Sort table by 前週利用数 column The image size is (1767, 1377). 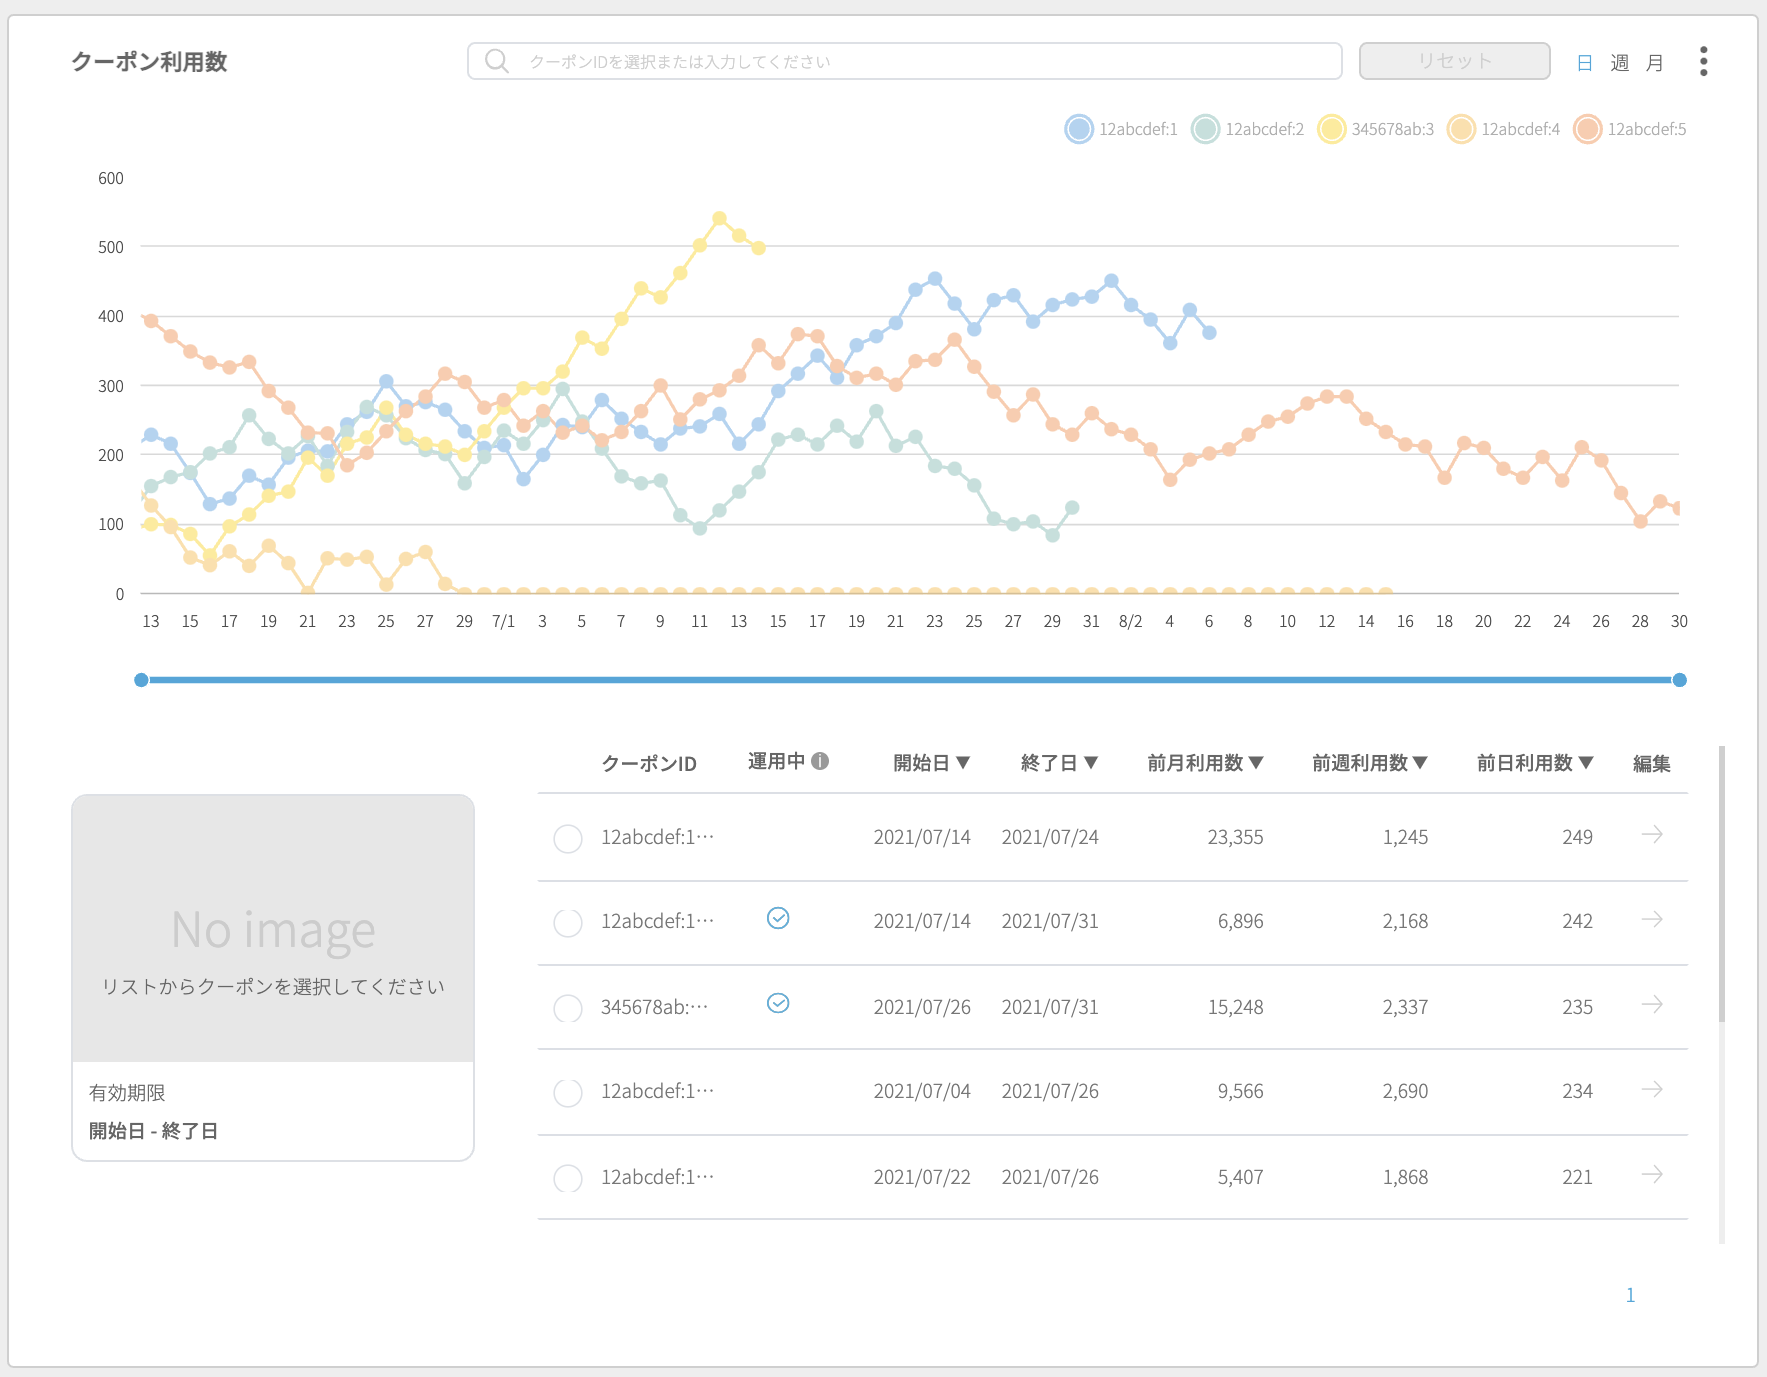point(1370,763)
